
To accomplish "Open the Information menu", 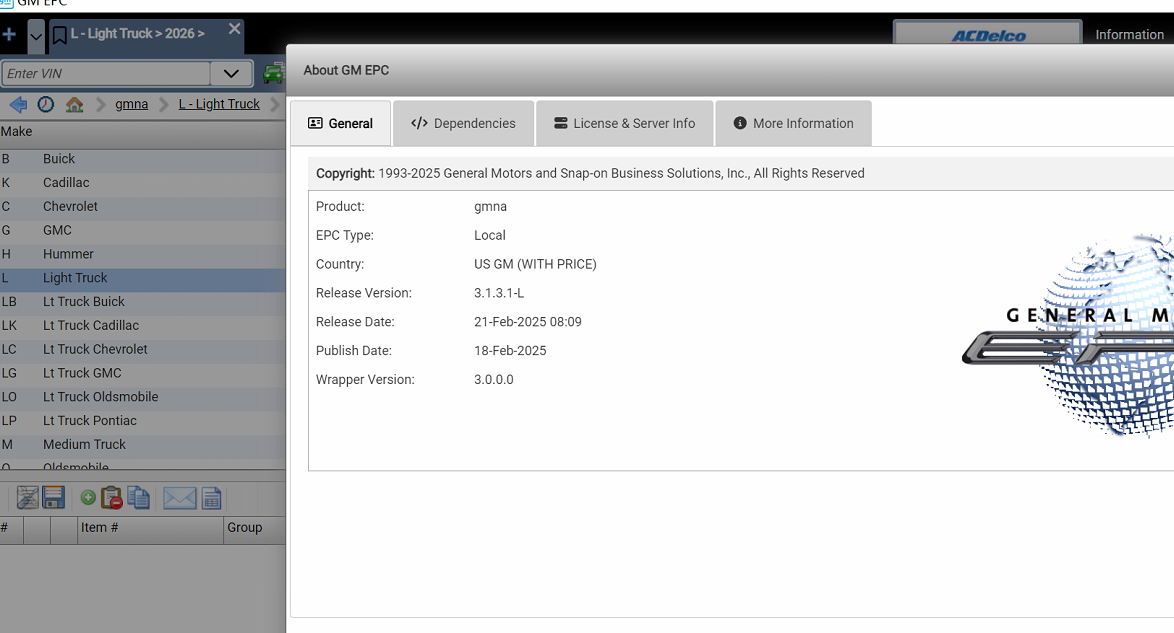I will point(1129,34).
